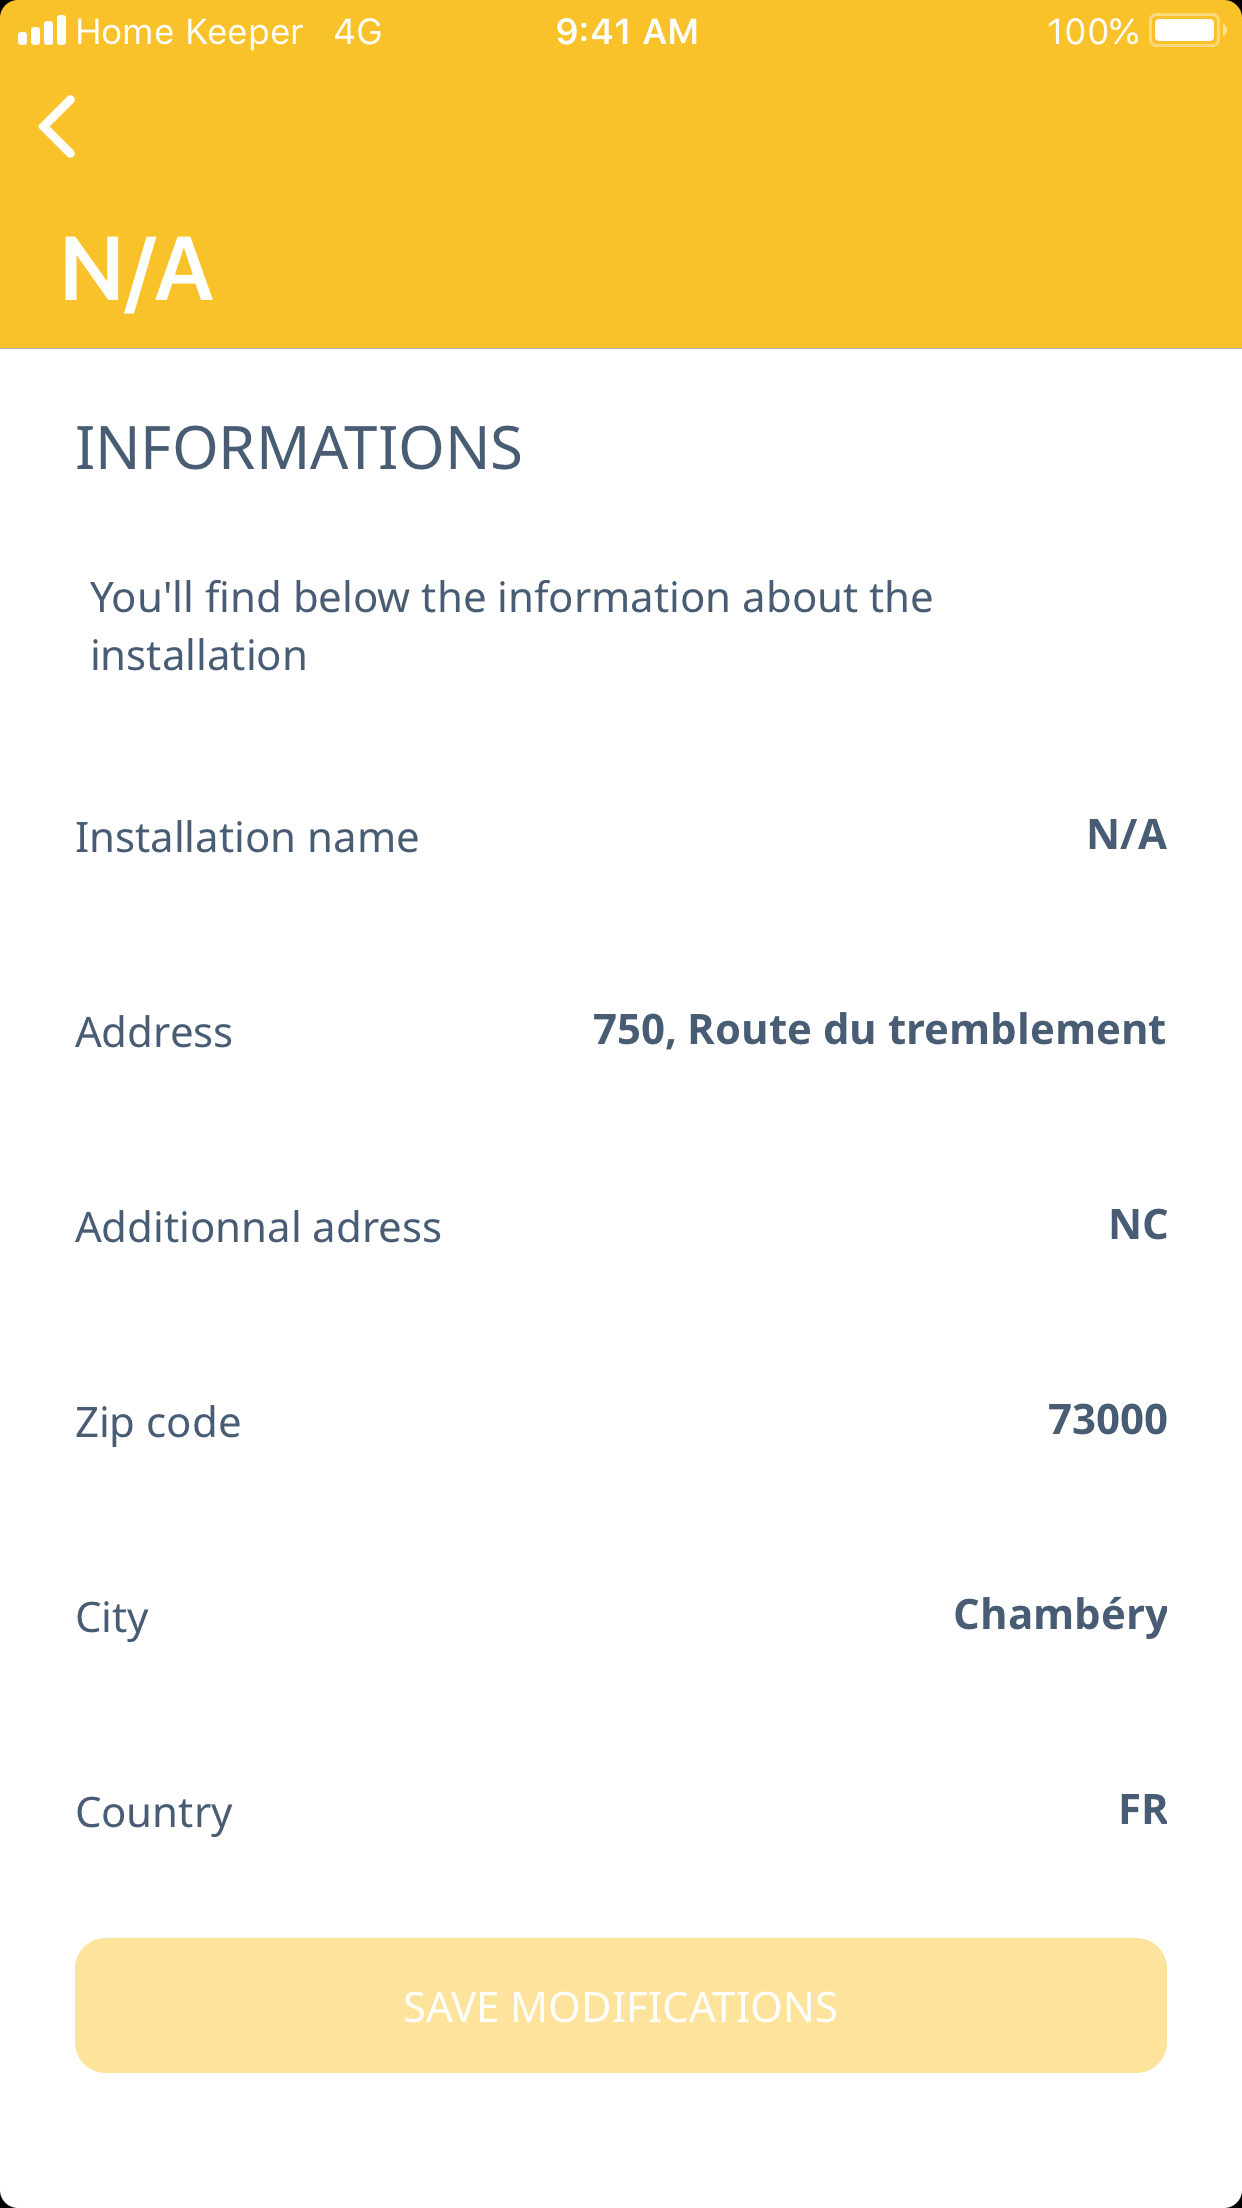
Task: Tap the large N/A page title
Action: (137, 270)
